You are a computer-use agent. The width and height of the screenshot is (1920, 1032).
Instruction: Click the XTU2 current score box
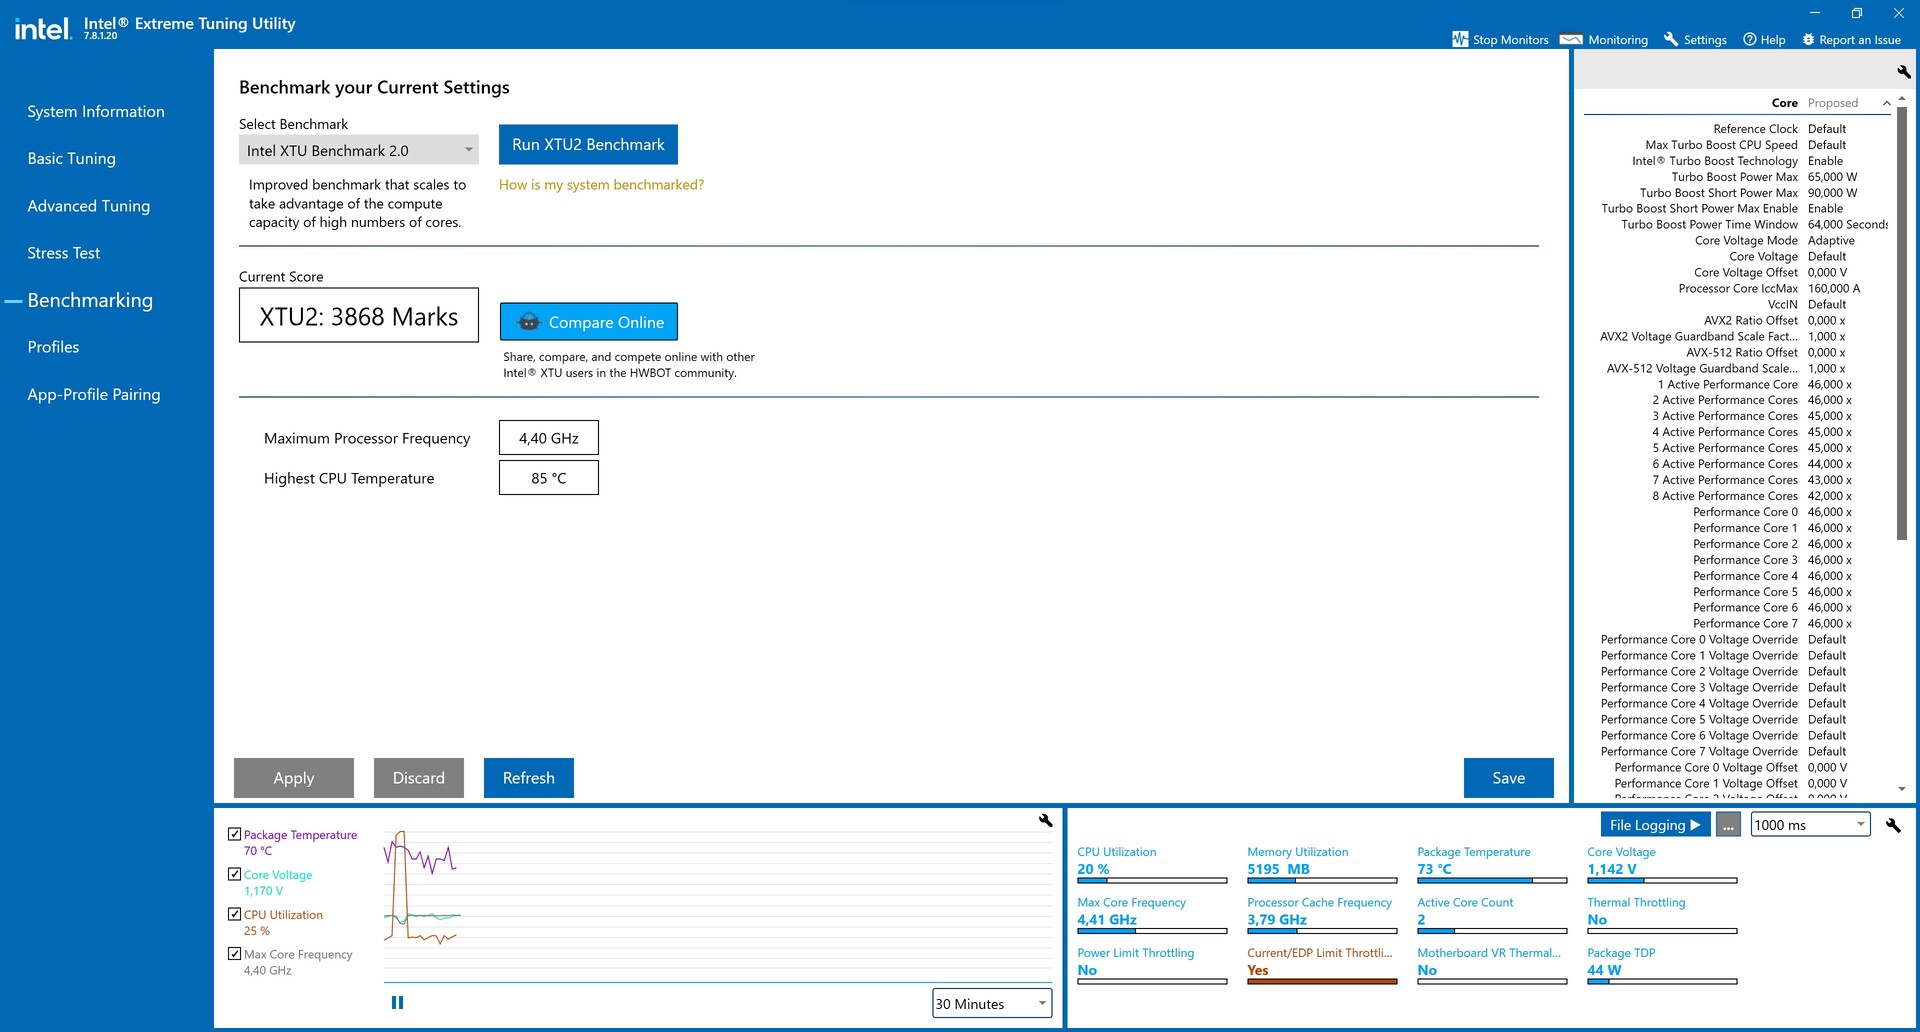(x=359, y=316)
